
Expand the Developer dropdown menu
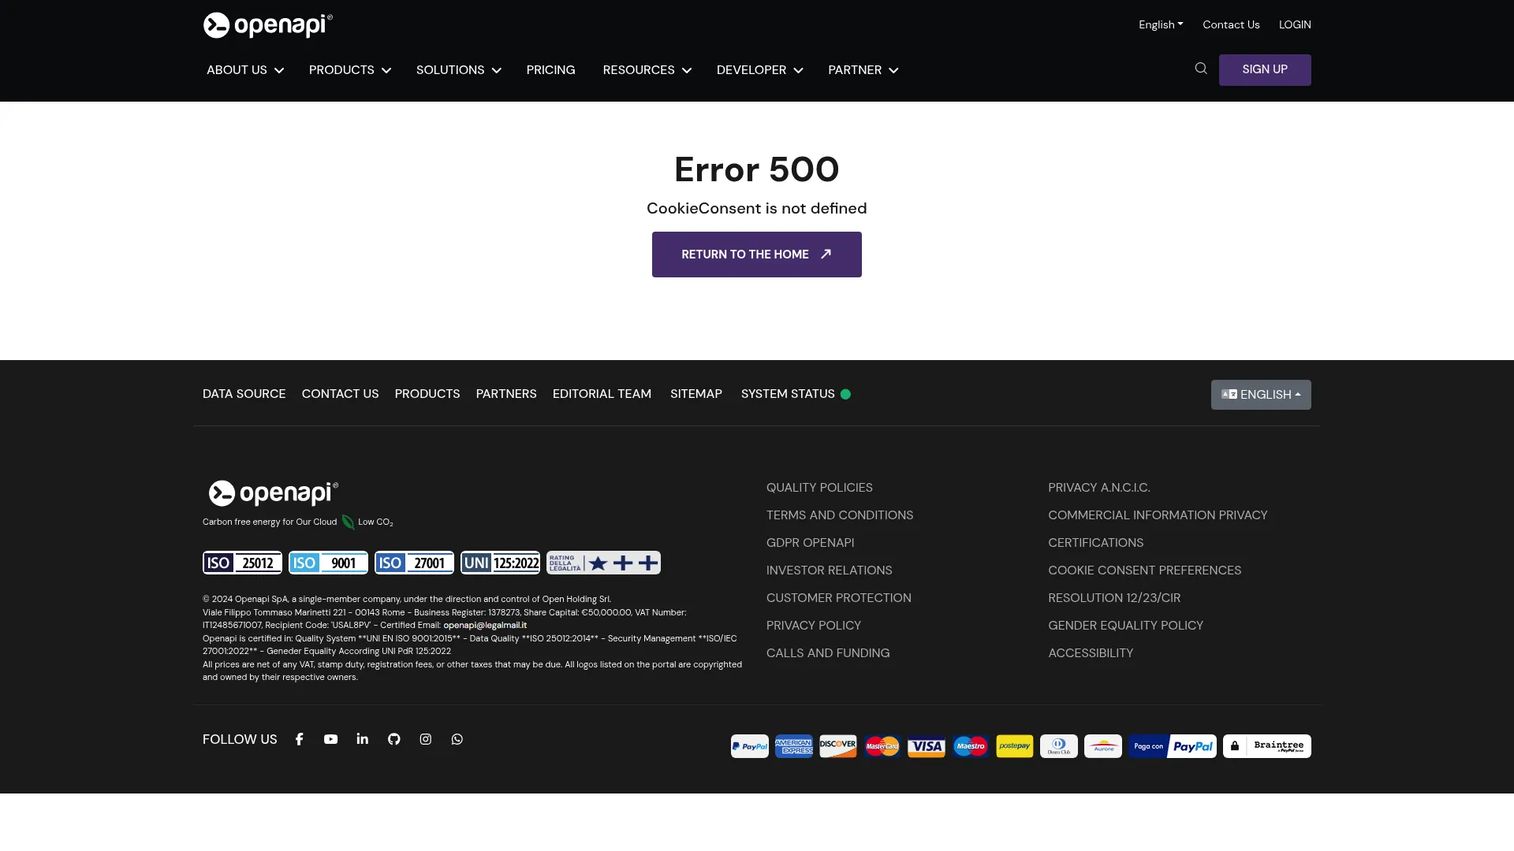coord(760,70)
